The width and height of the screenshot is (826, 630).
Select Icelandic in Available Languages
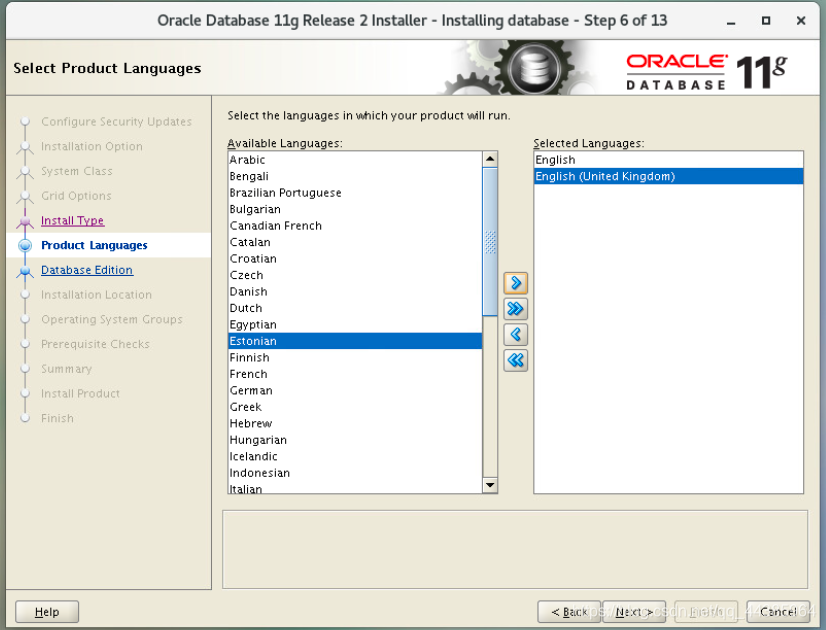click(x=355, y=456)
